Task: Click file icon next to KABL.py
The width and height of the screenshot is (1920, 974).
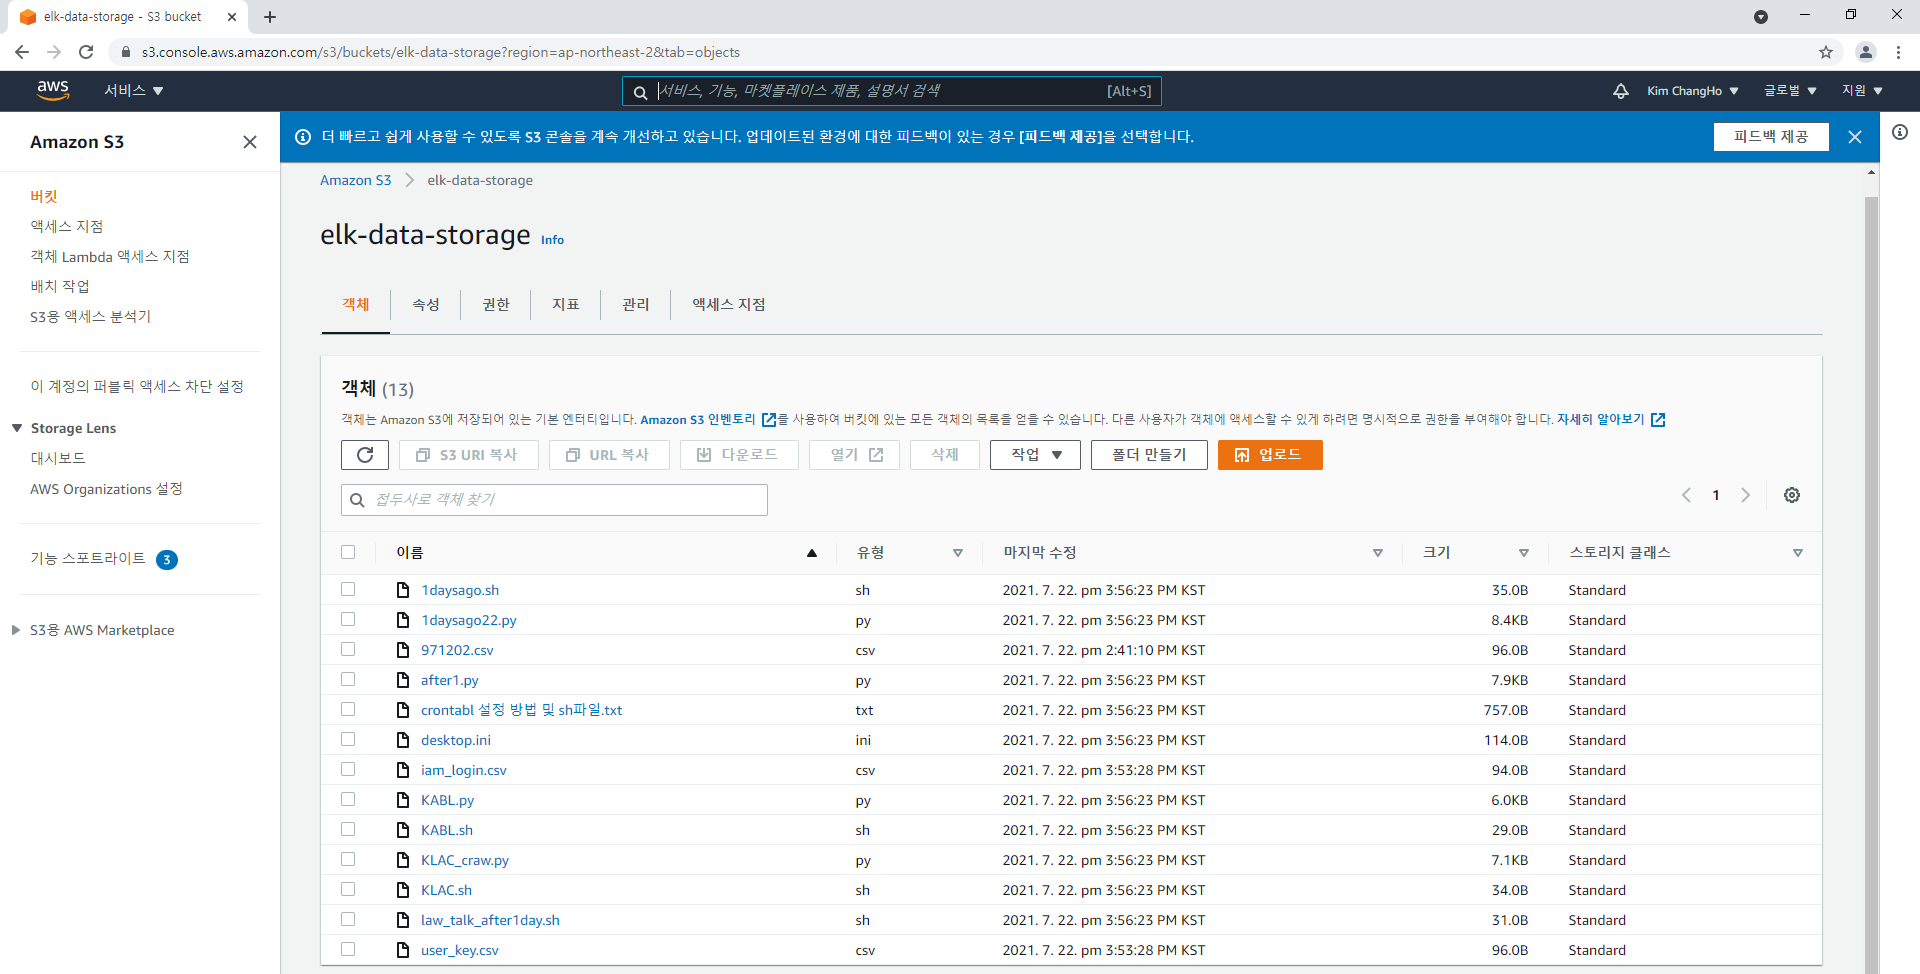Action: [x=403, y=800]
